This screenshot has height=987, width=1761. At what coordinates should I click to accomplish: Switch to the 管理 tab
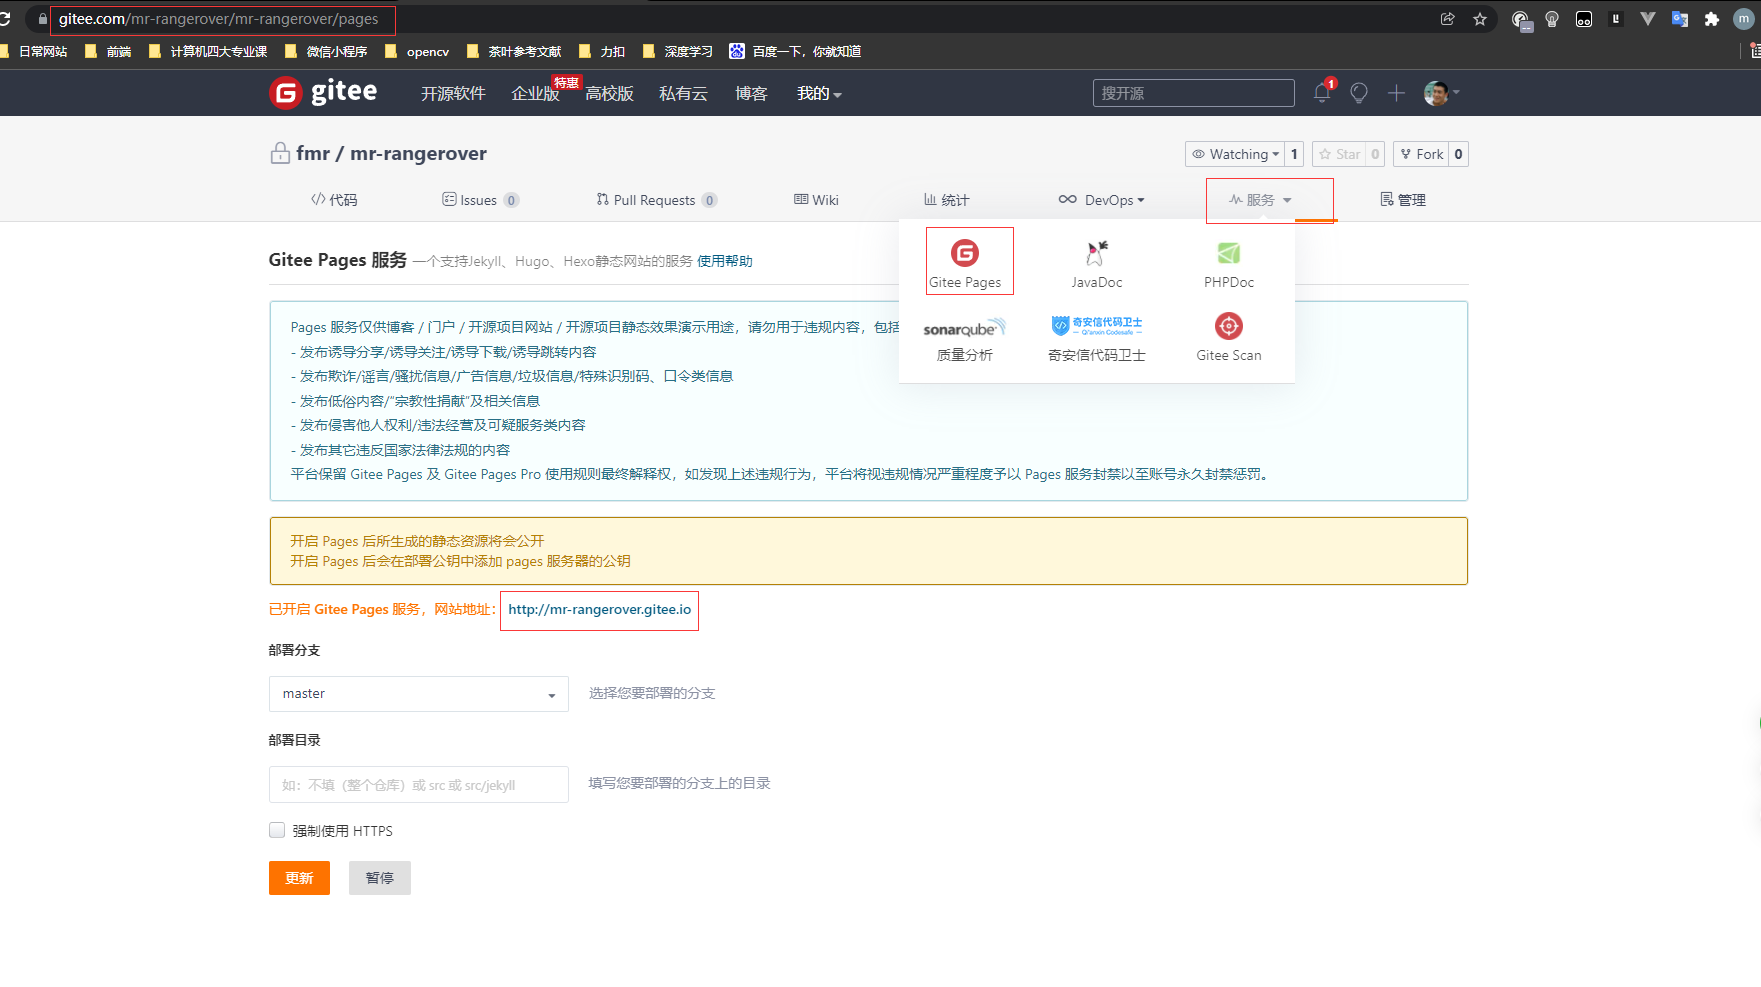point(1403,200)
